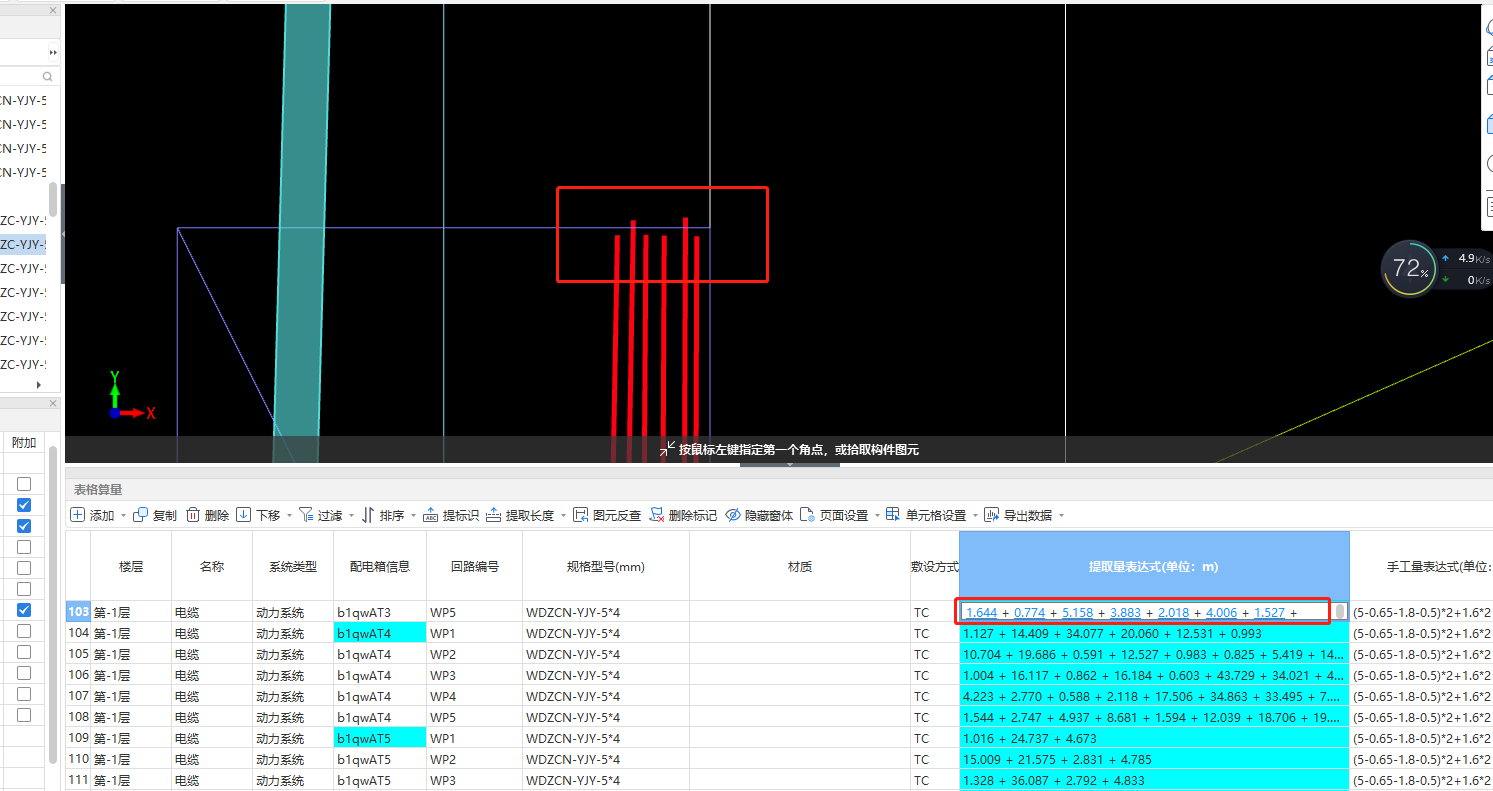The height and width of the screenshot is (791, 1493).
Task: Click WP4 cell in row 107
Action: click(474, 696)
